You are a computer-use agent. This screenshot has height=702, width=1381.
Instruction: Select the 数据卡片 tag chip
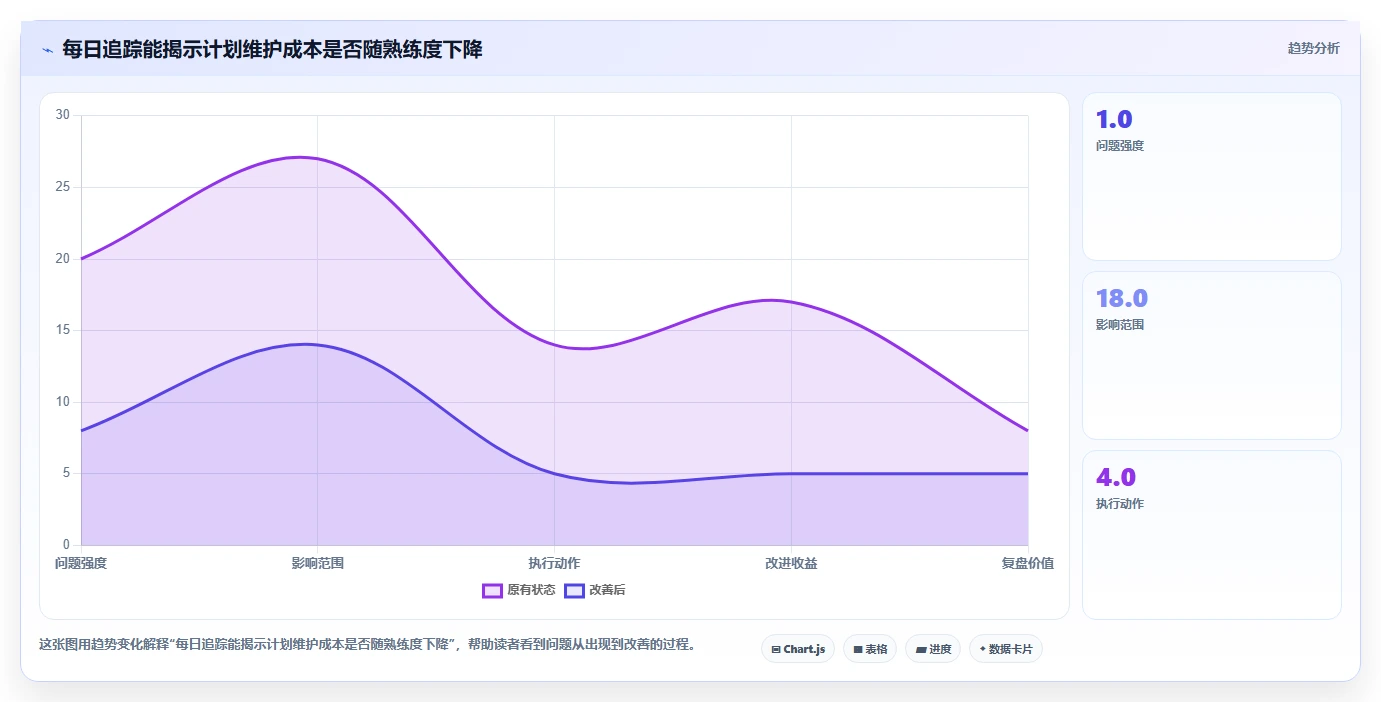[x=1006, y=649]
